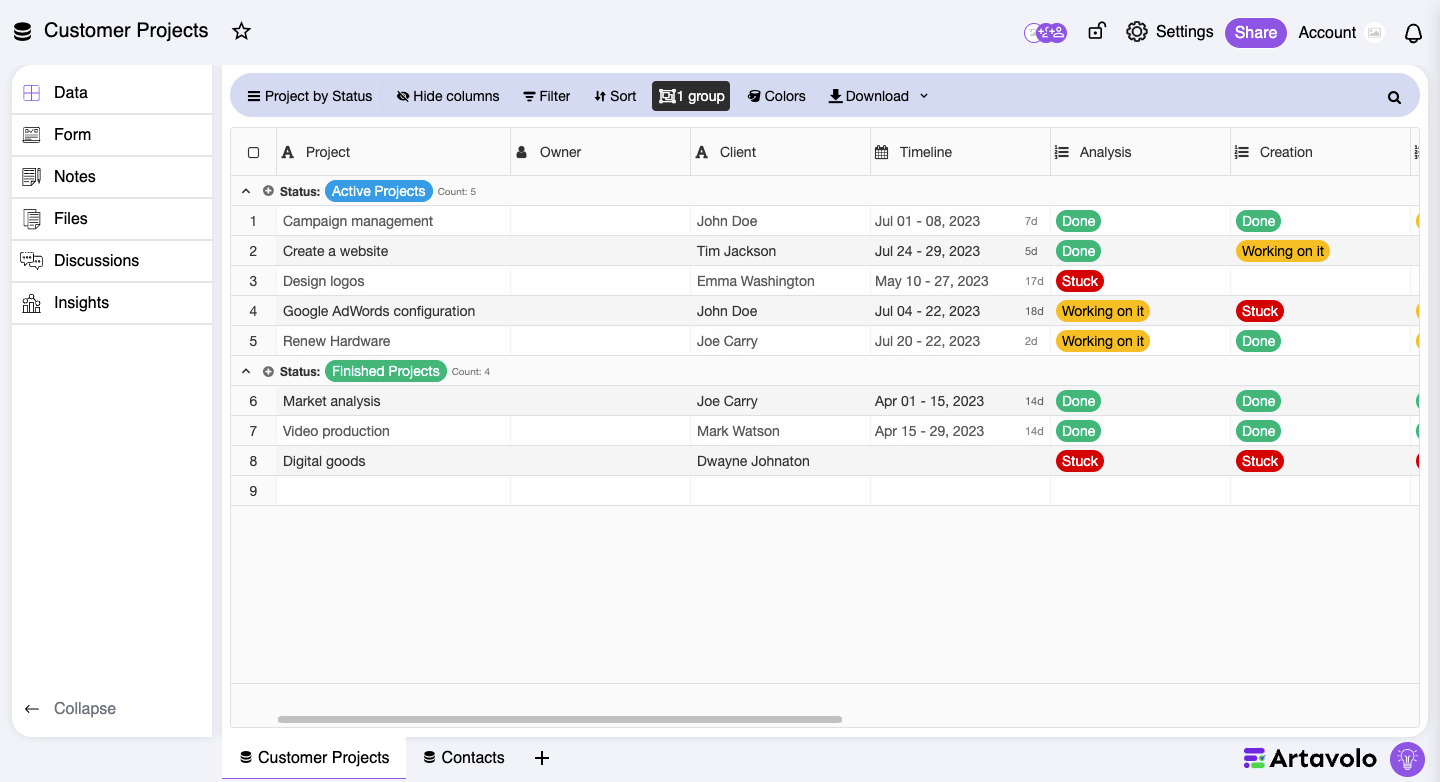Click the Account avatar image

coord(1375,32)
